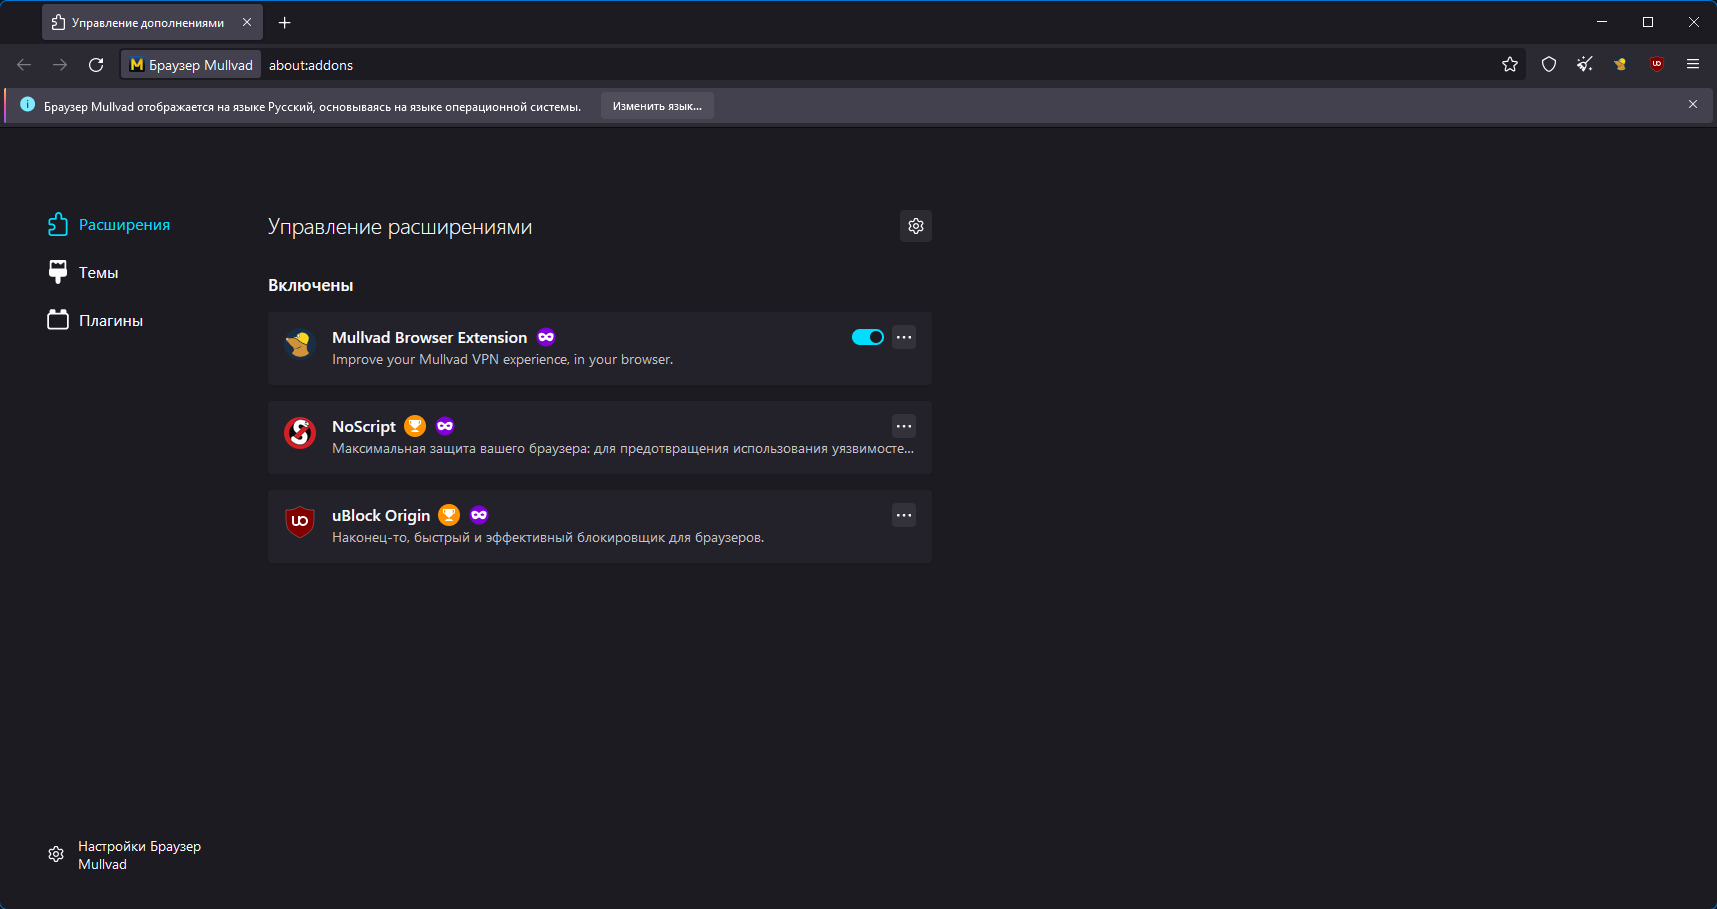Bookmark this page with the star icon

(1510, 65)
